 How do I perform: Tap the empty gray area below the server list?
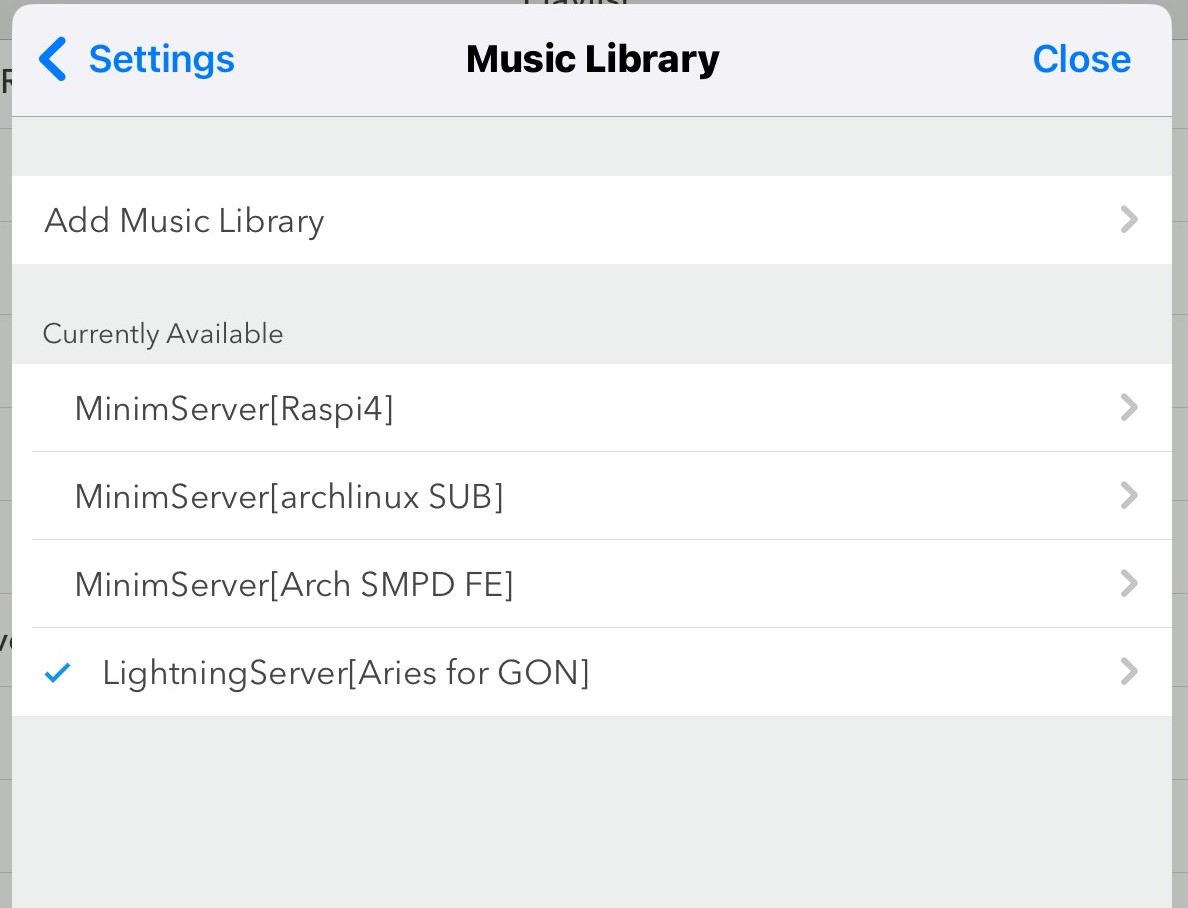pos(592,810)
